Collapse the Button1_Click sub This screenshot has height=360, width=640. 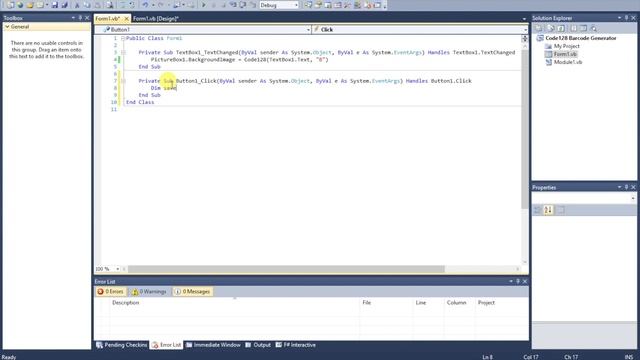tap(123, 81)
